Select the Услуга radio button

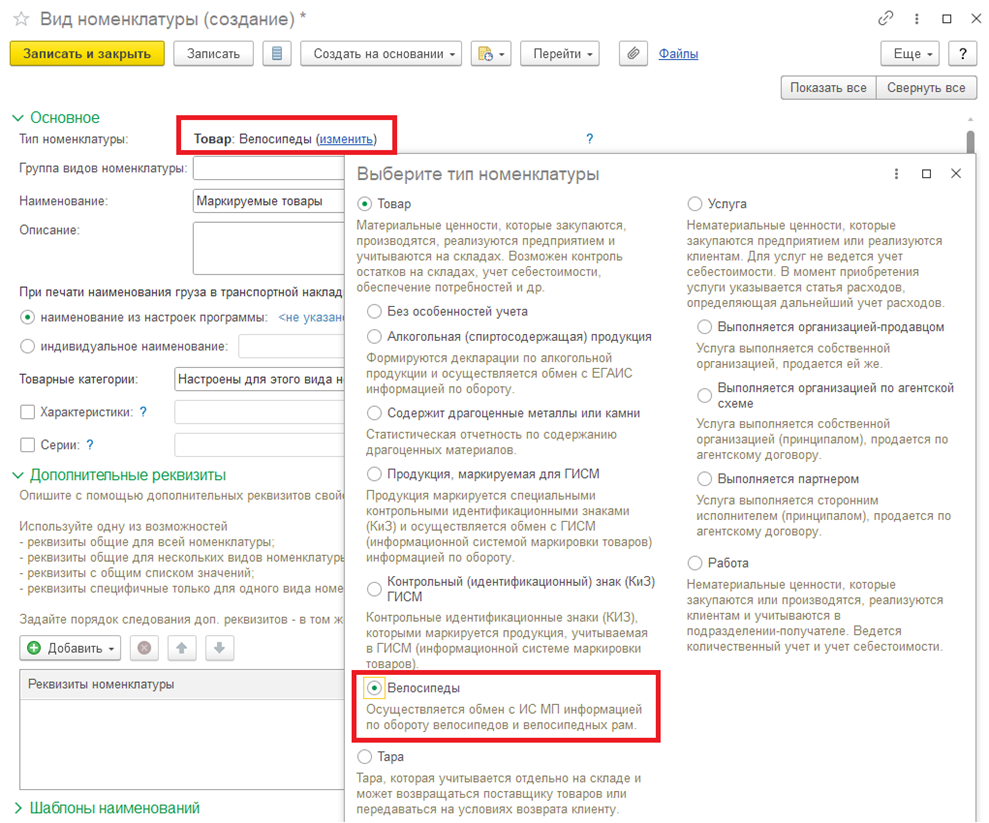point(694,204)
